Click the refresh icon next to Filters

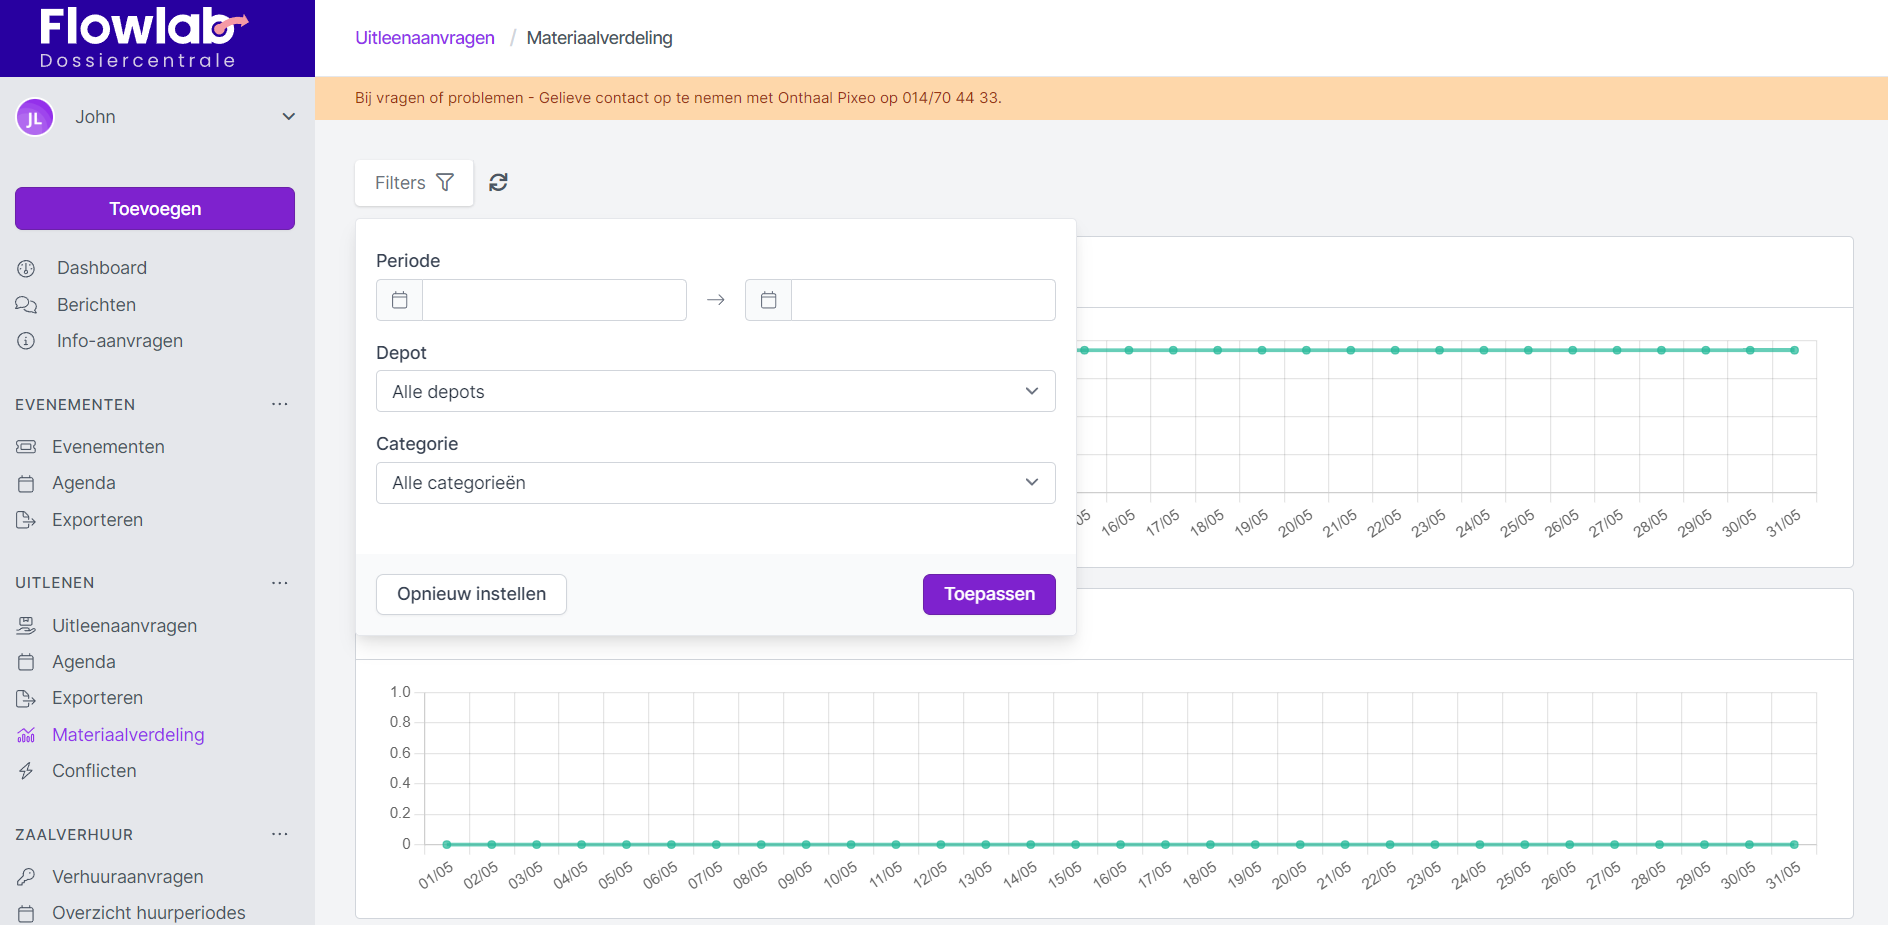click(x=498, y=182)
